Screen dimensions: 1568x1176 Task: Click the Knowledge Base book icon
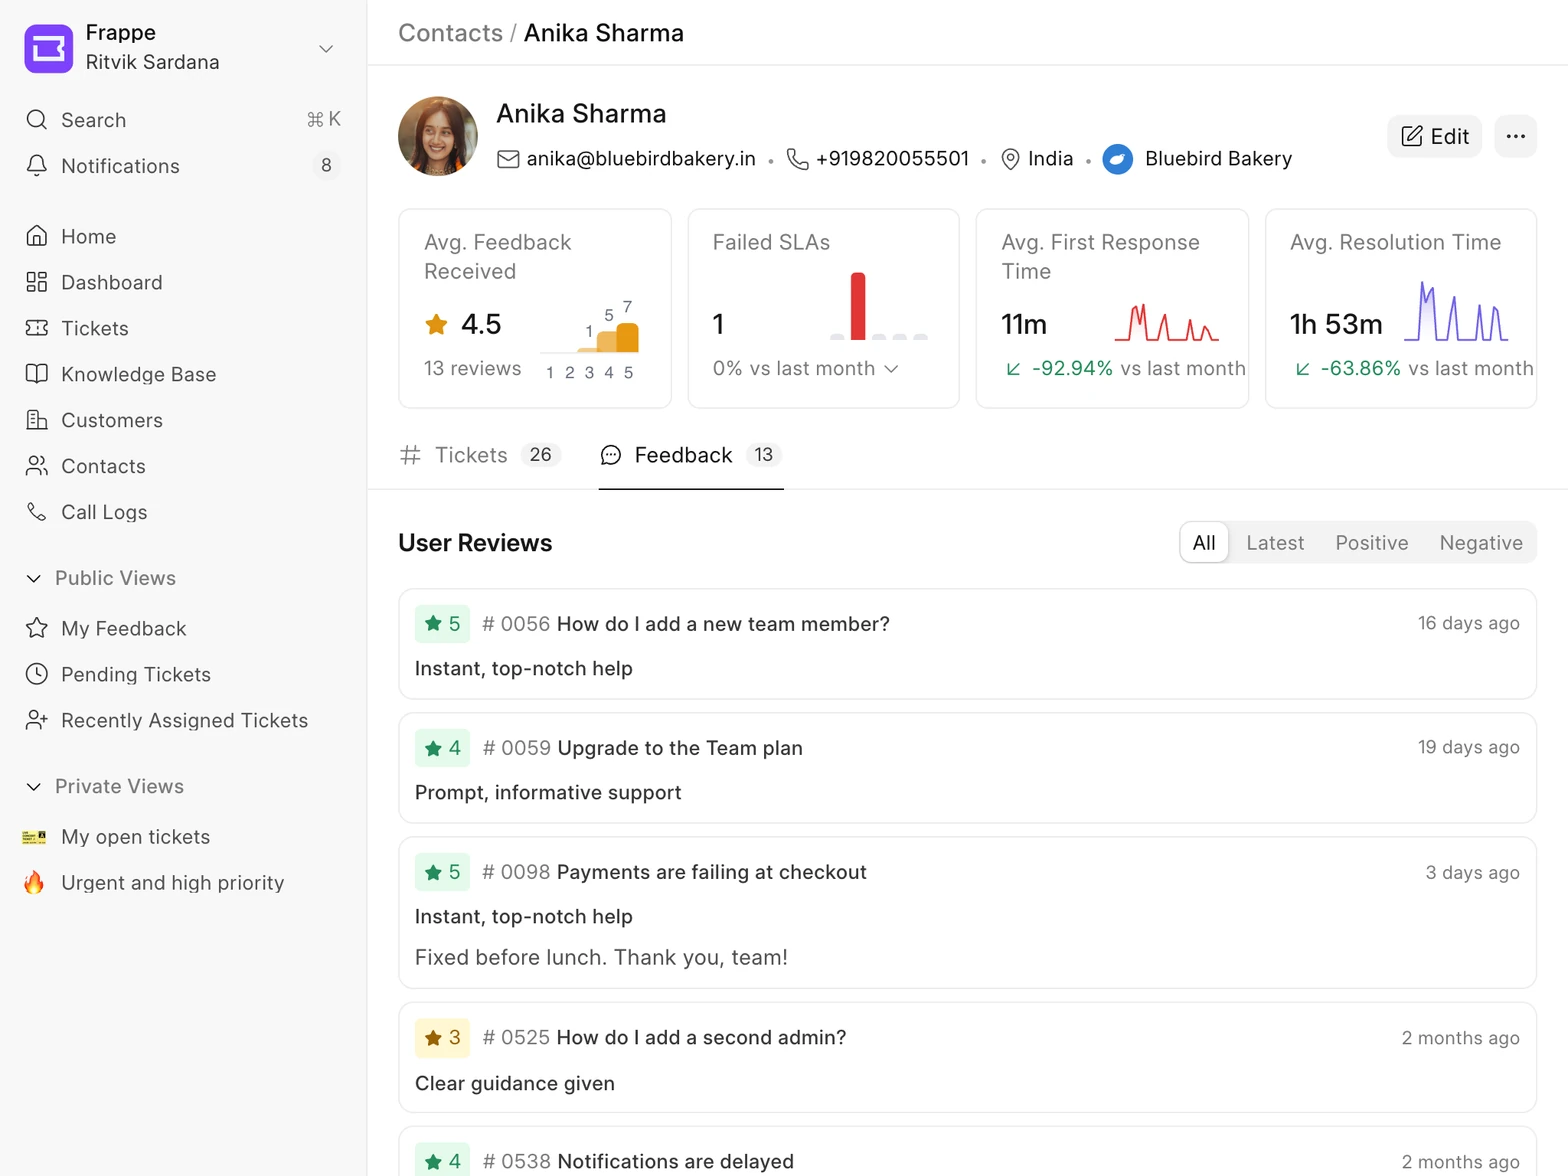37,374
